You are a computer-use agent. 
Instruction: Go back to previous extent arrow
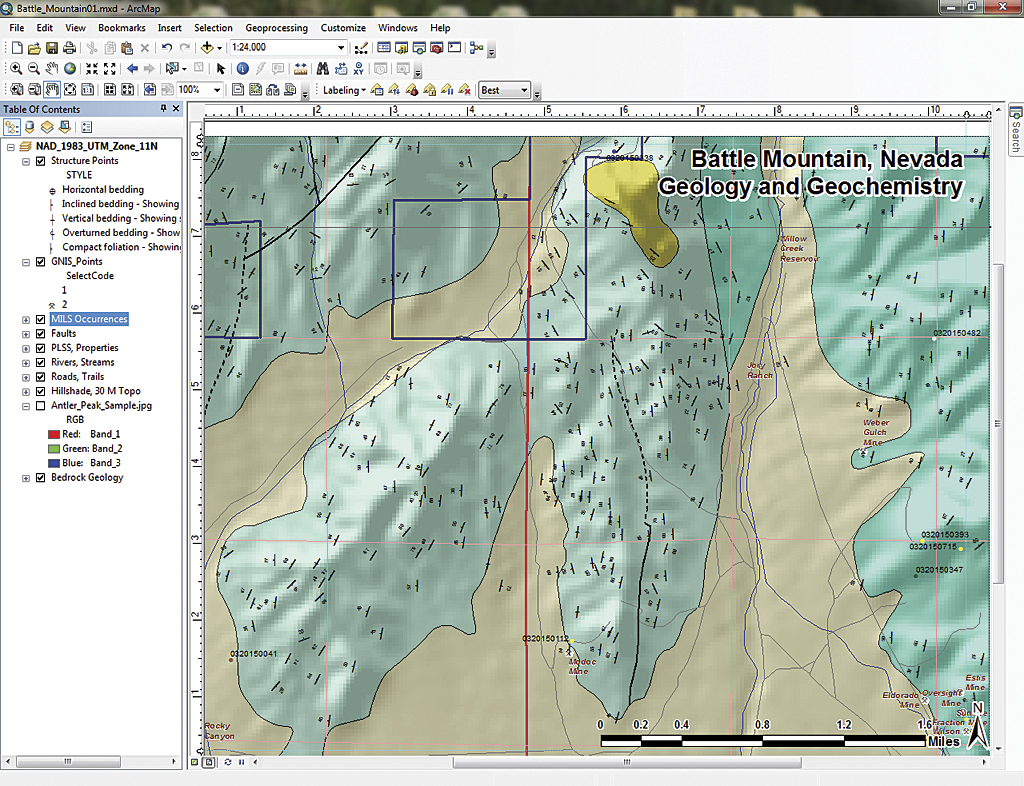coord(132,69)
